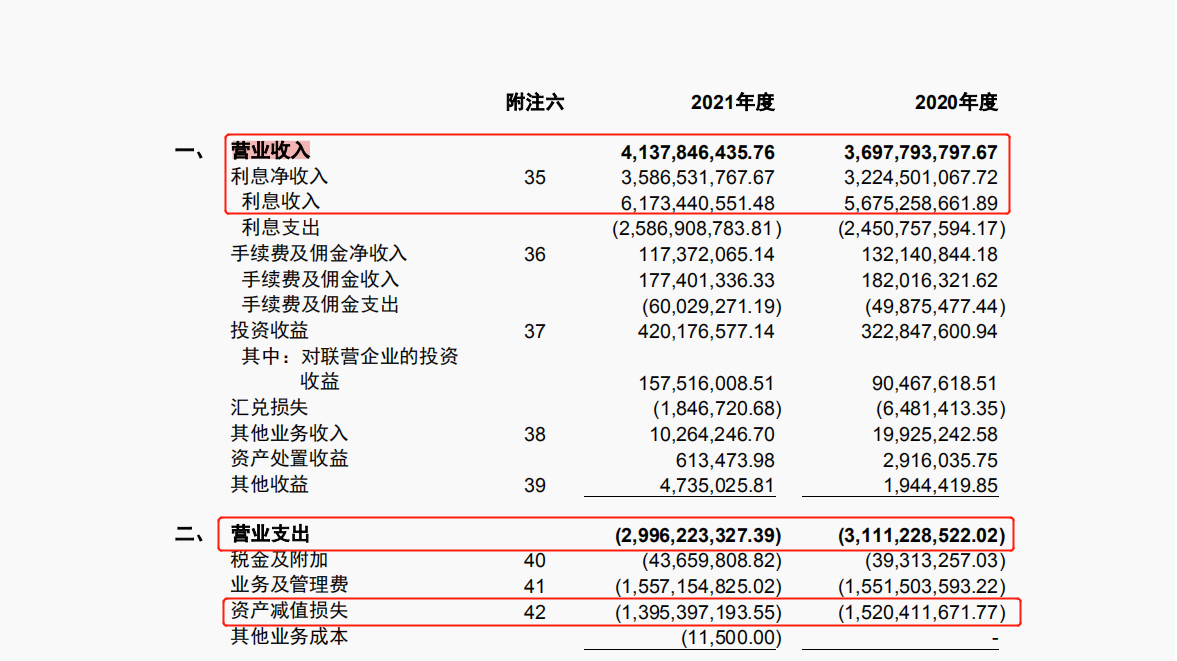Select the 资产减值损失 row label
The height and width of the screenshot is (661, 1177).
click(x=289, y=611)
